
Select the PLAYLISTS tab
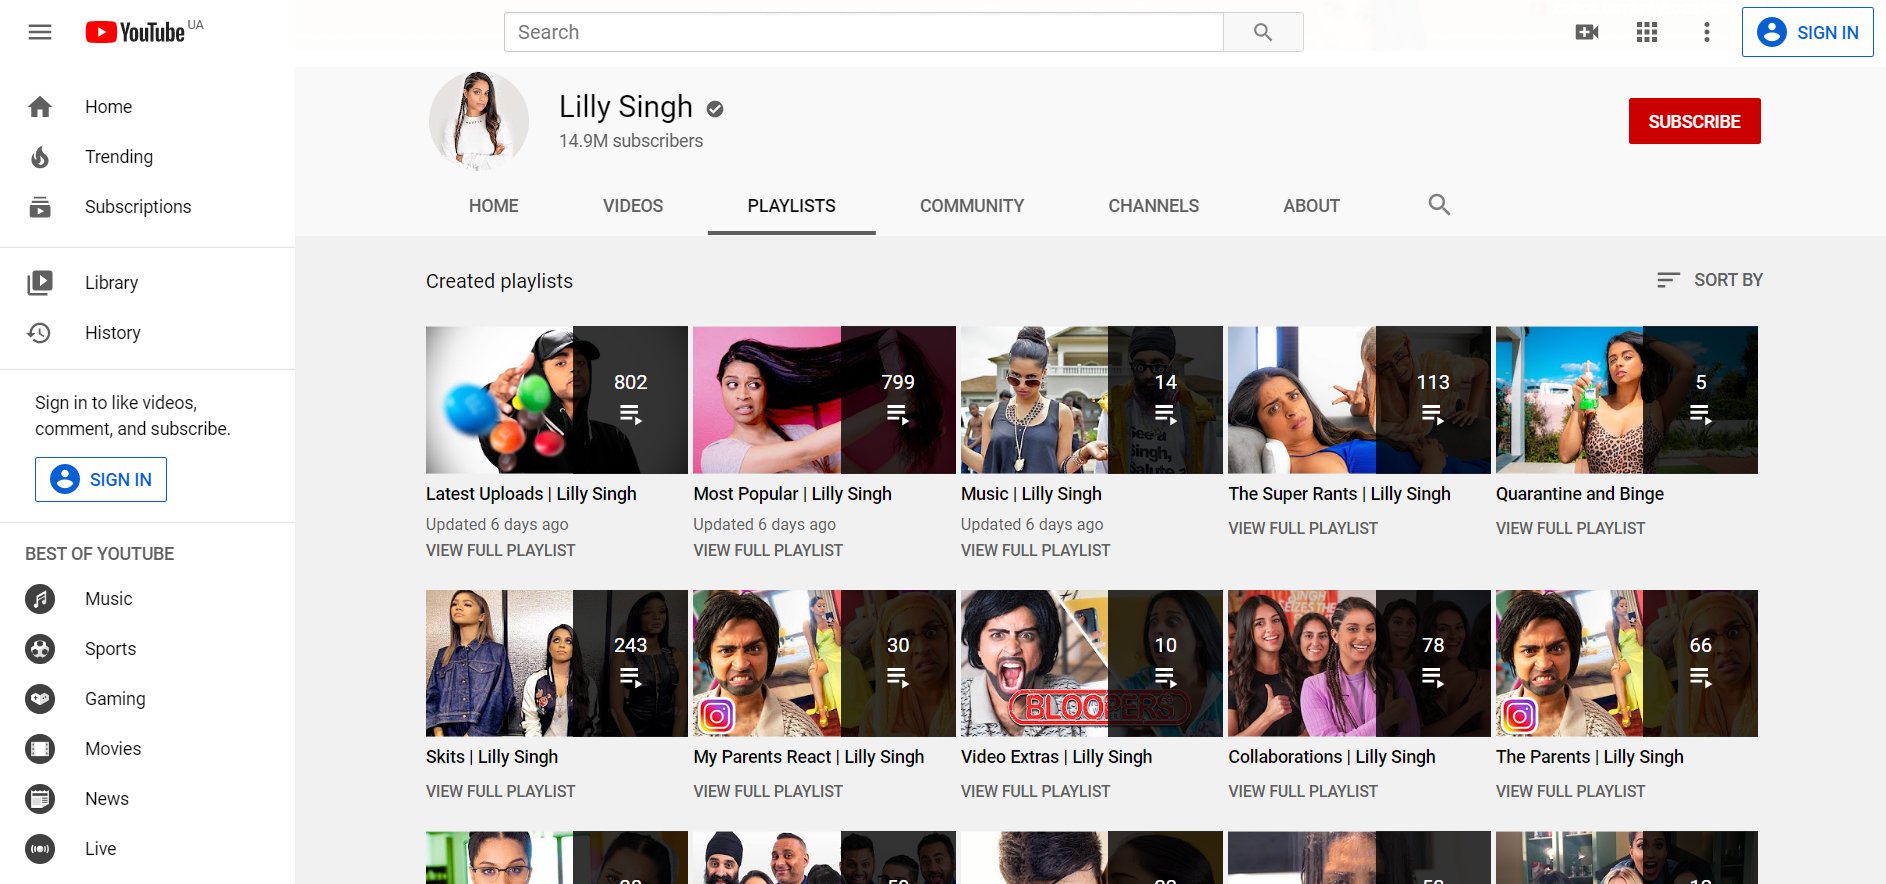point(792,206)
